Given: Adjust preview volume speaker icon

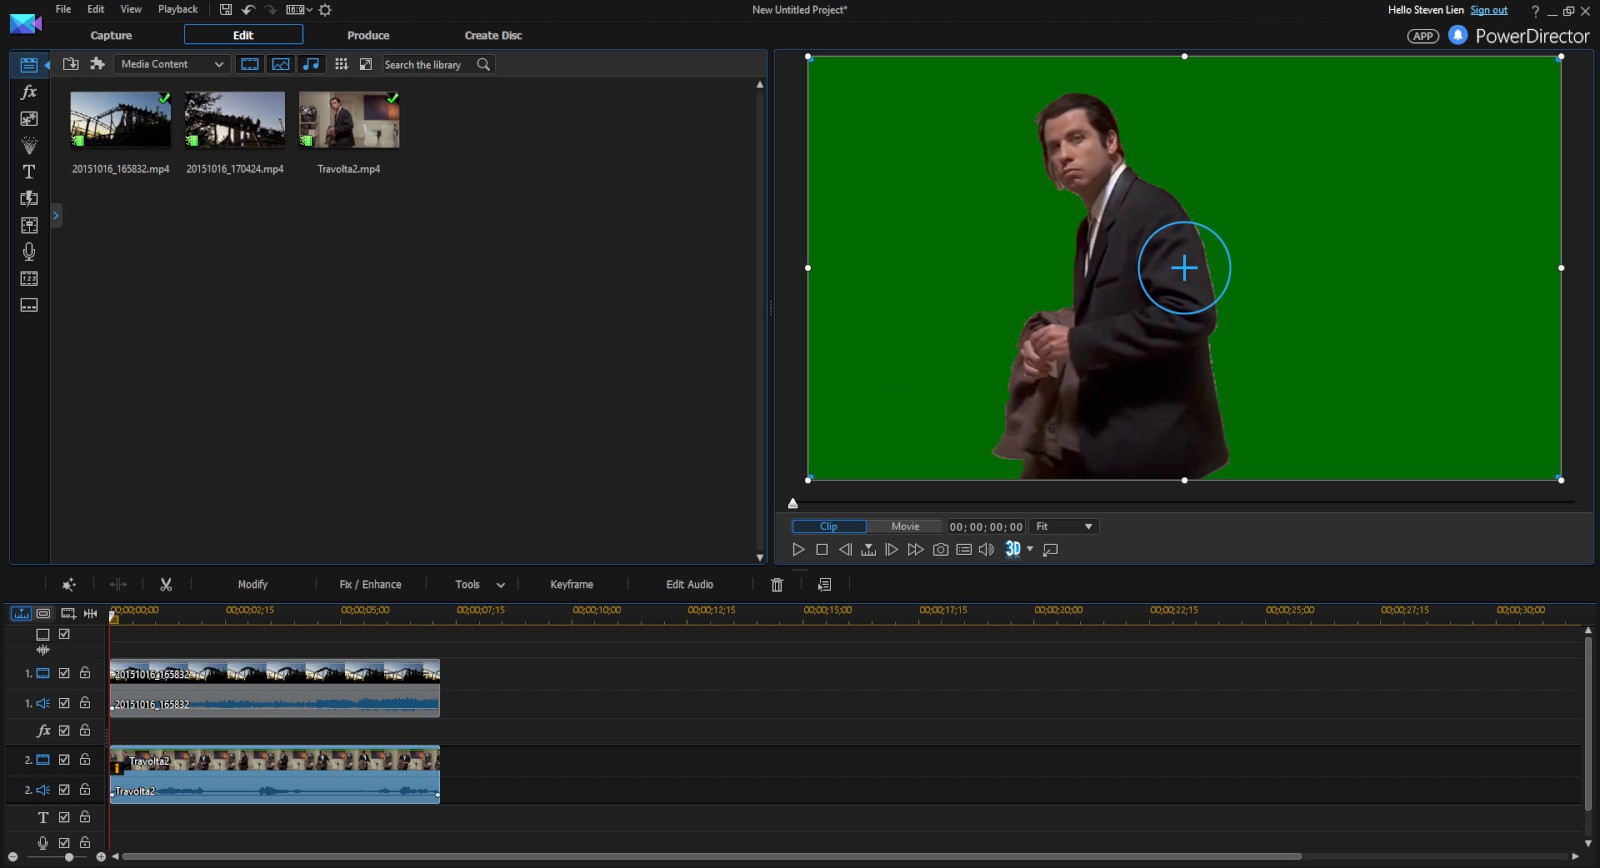Looking at the screenshot, I should (x=986, y=549).
